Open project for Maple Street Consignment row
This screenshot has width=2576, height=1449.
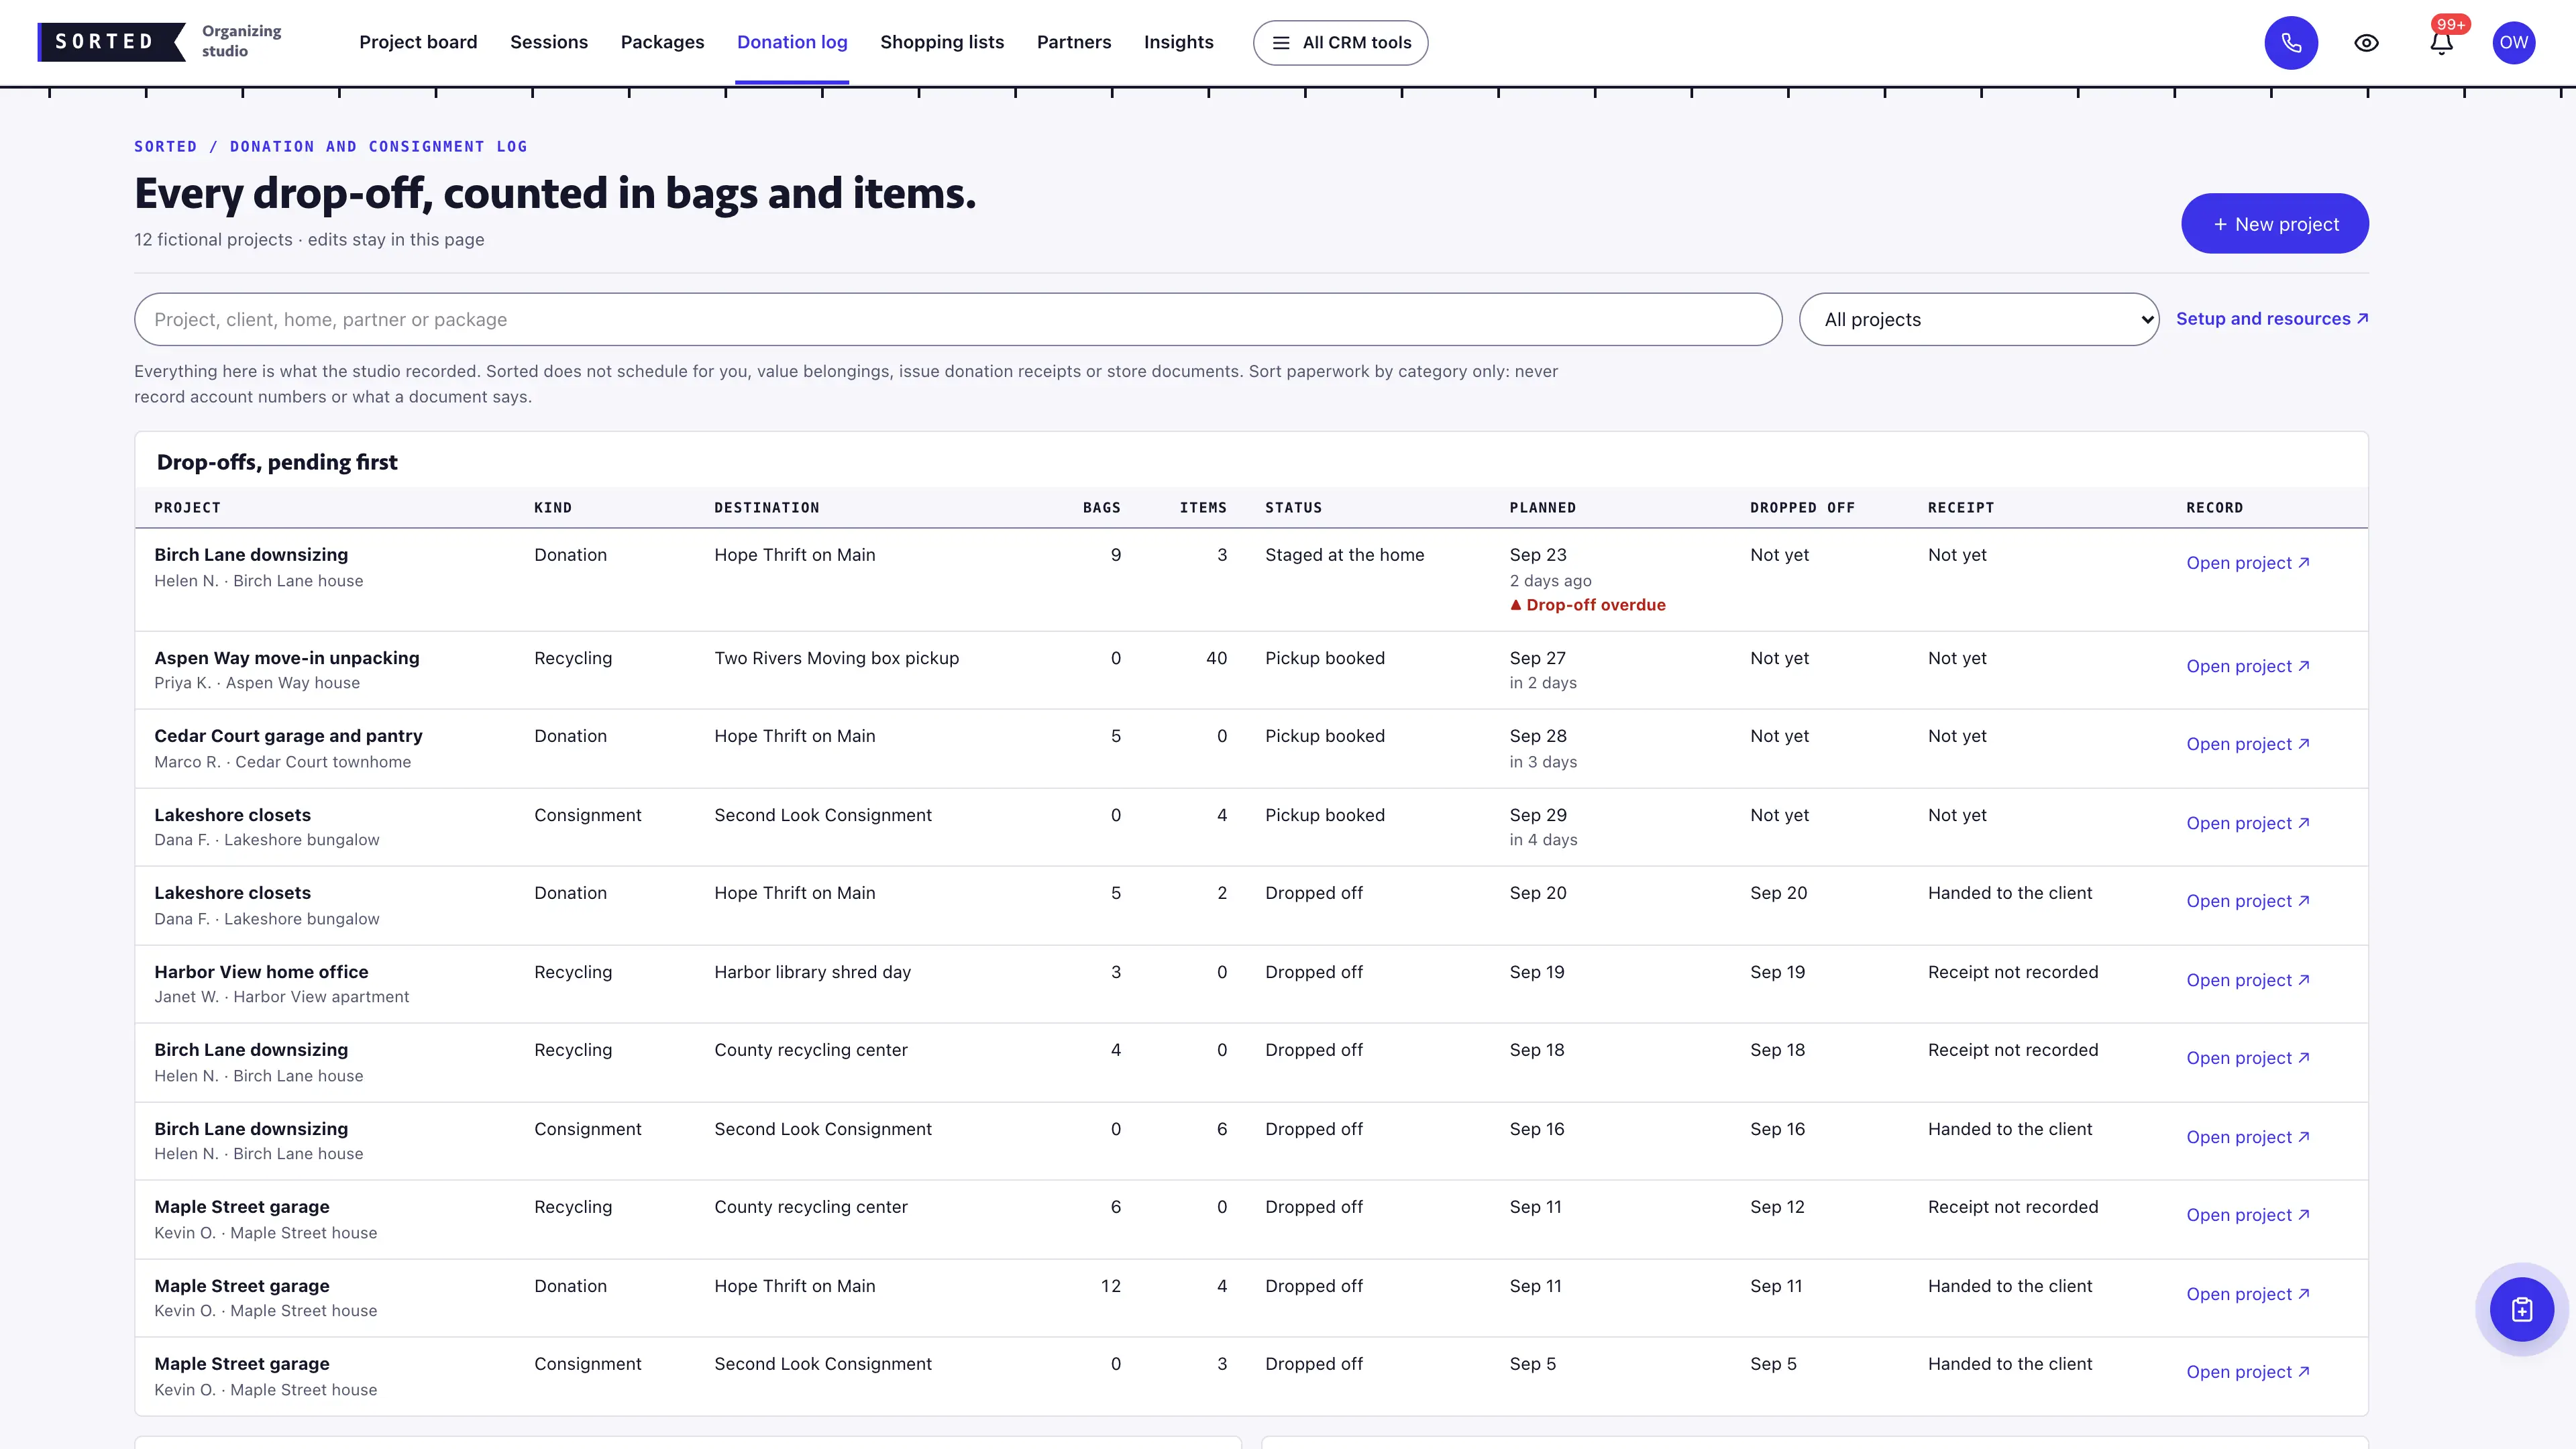(2247, 1372)
